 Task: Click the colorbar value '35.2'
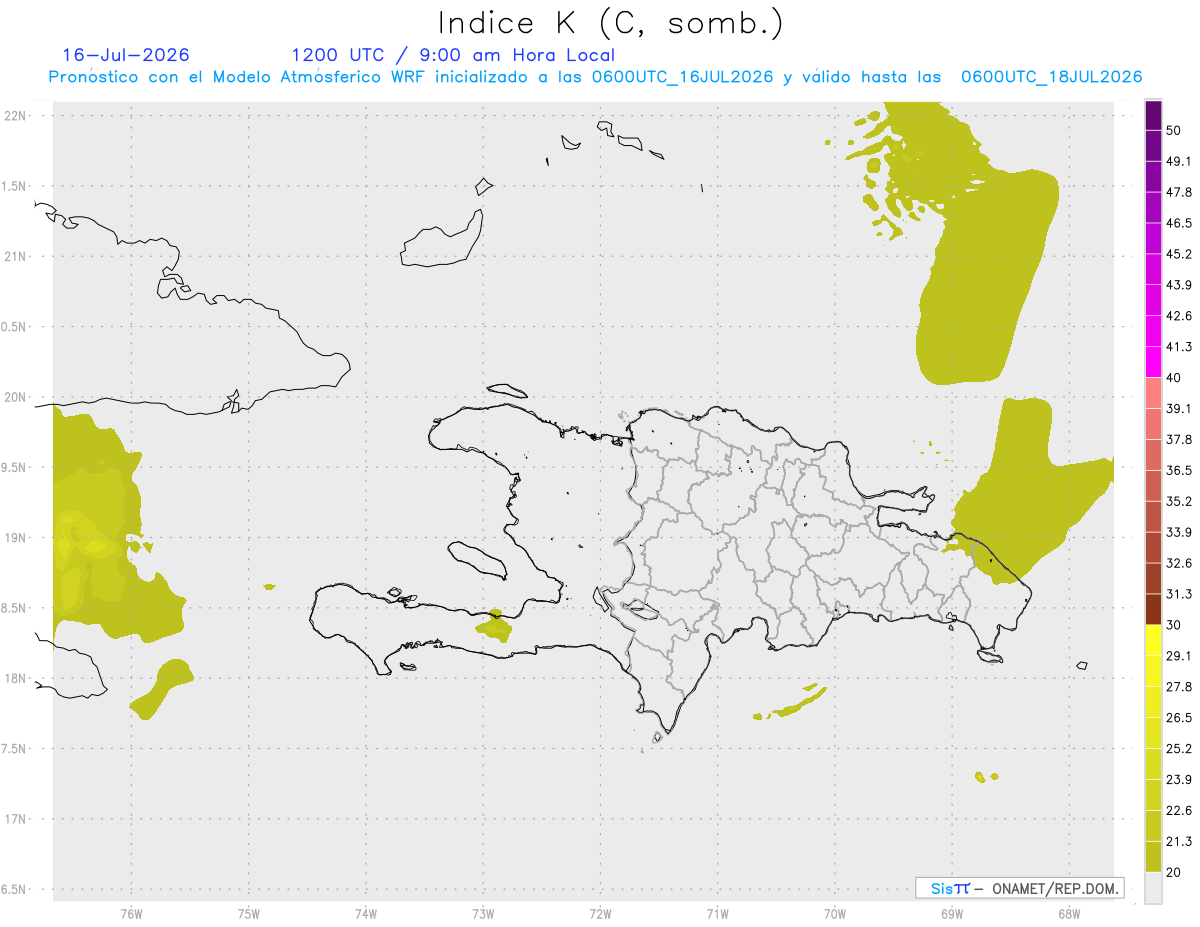tap(1179, 501)
